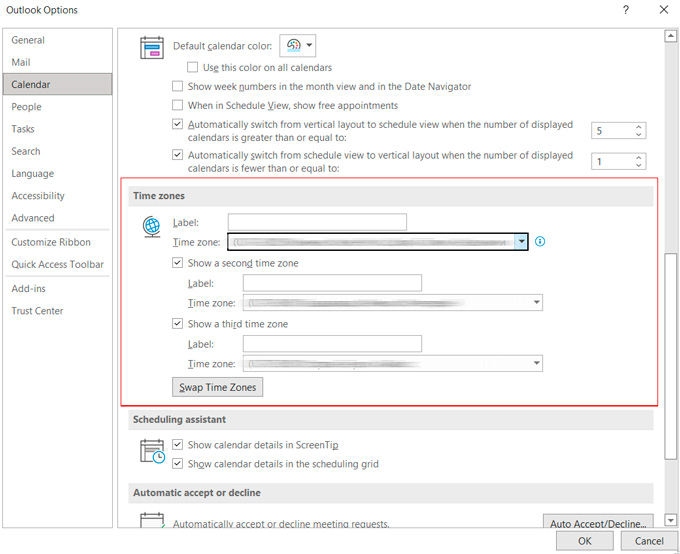Click the Swap Time Zones button
Viewport: 680px width, 554px height.
(x=217, y=387)
